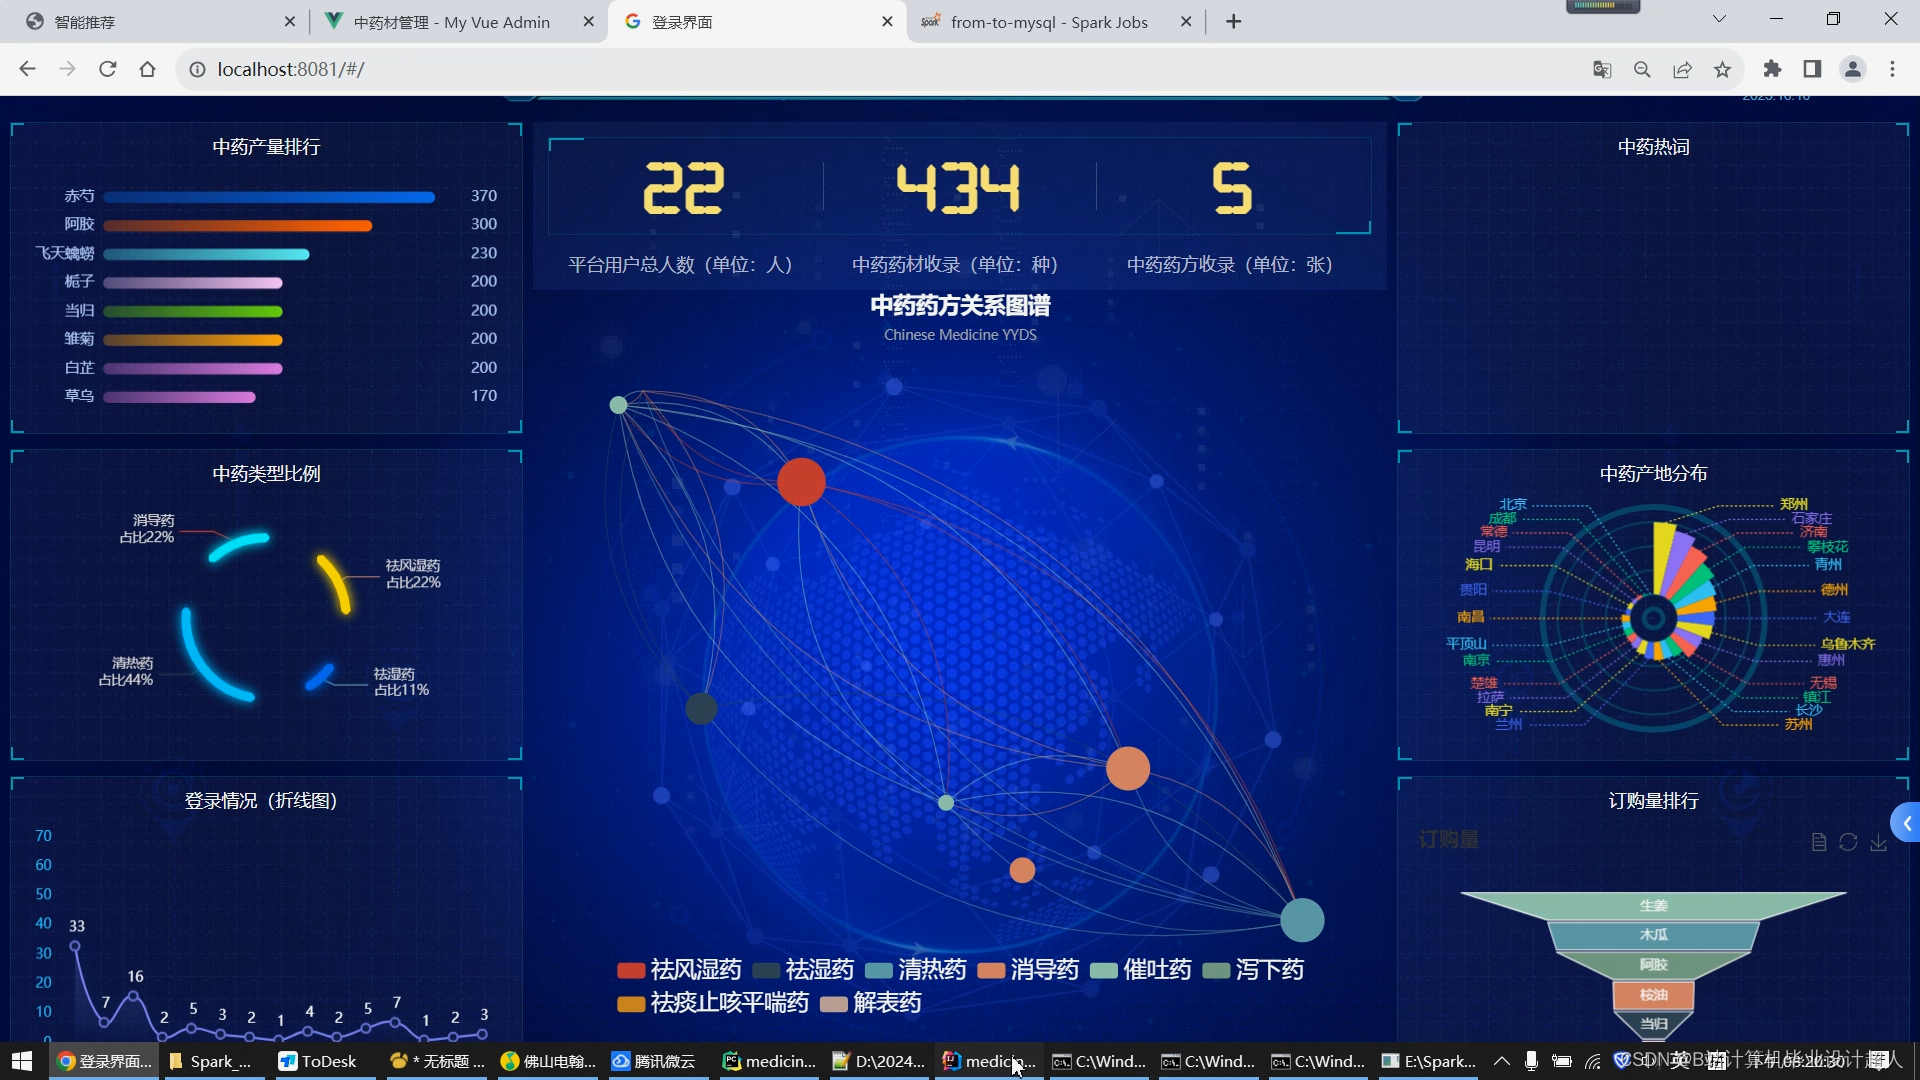1920x1080 pixels.
Task: Reload the current page
Action: (108, 69)
